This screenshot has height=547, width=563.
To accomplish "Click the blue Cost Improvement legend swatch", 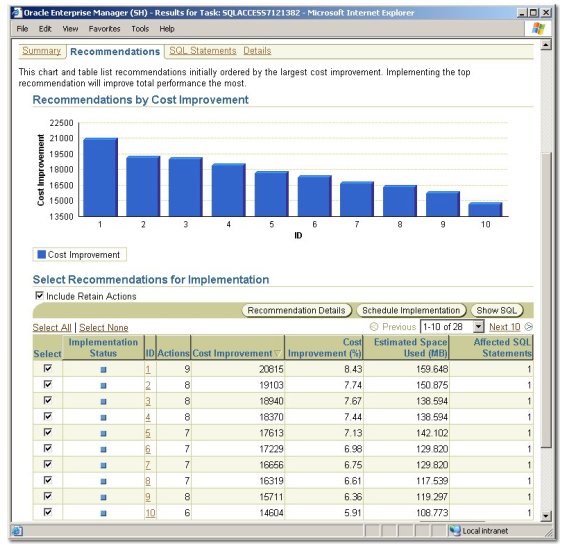I will pos(42,254).
